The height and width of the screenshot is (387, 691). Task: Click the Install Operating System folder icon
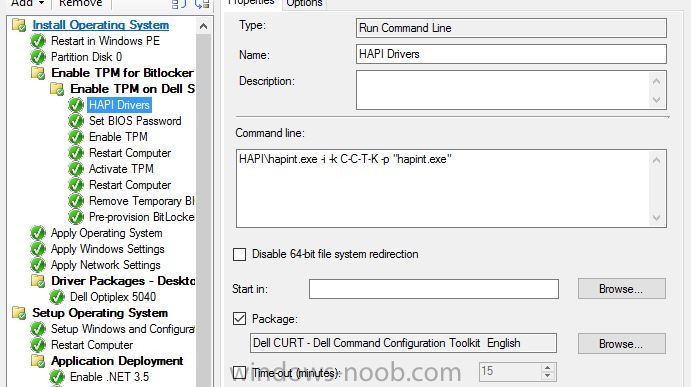(x=19, y=25)
